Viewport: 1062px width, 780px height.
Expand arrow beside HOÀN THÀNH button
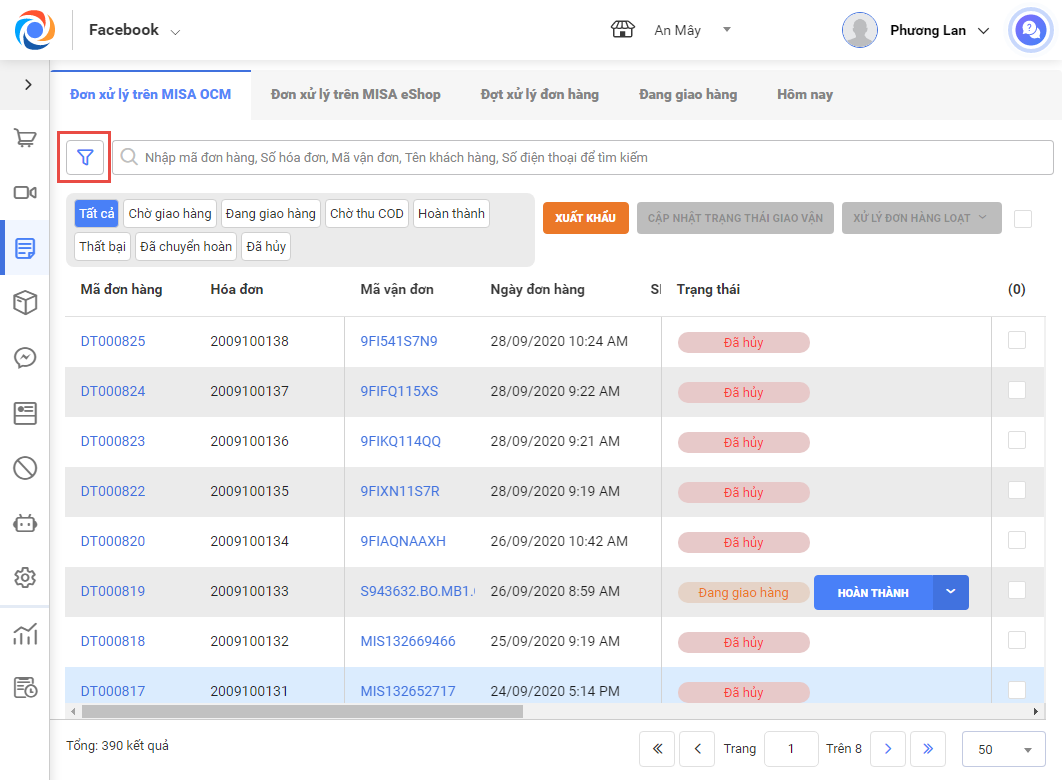coord(951,592)
